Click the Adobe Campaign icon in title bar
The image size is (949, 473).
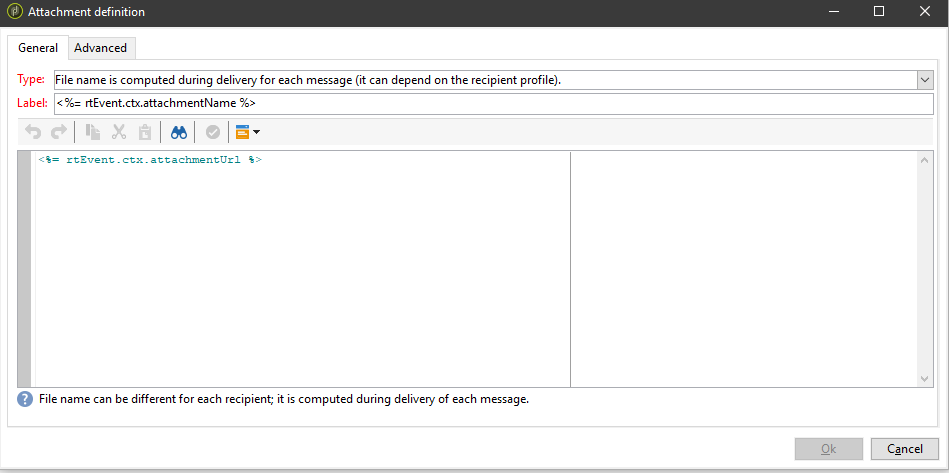coord(15,12)
